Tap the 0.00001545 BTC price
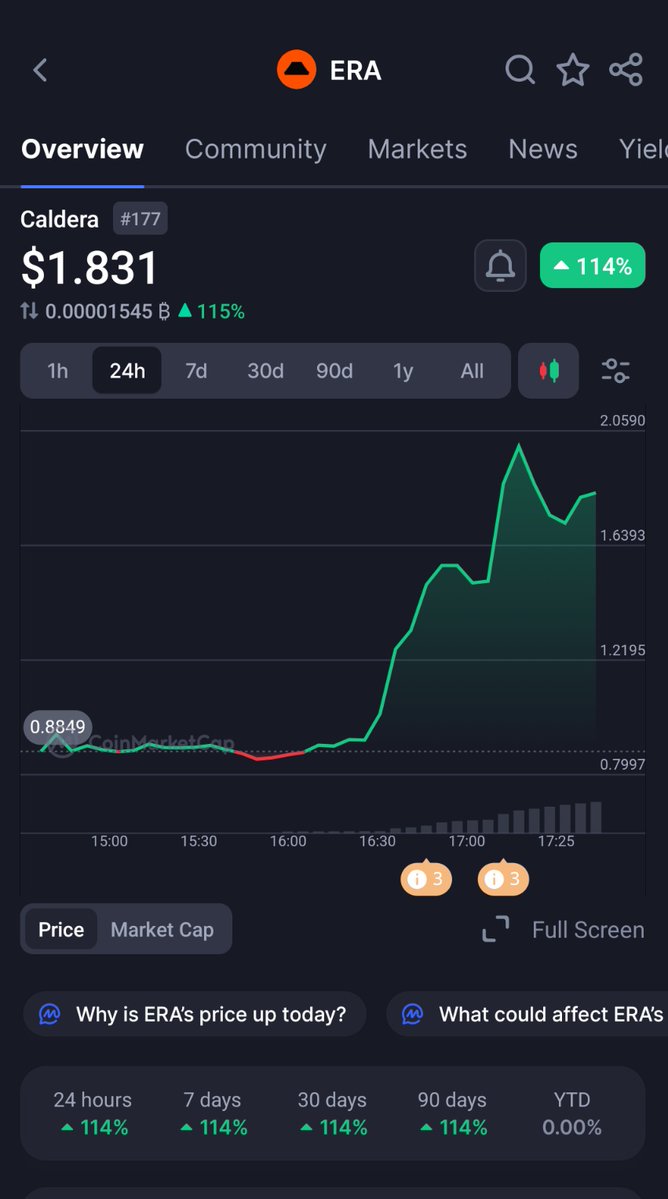 tap(107, 311)
